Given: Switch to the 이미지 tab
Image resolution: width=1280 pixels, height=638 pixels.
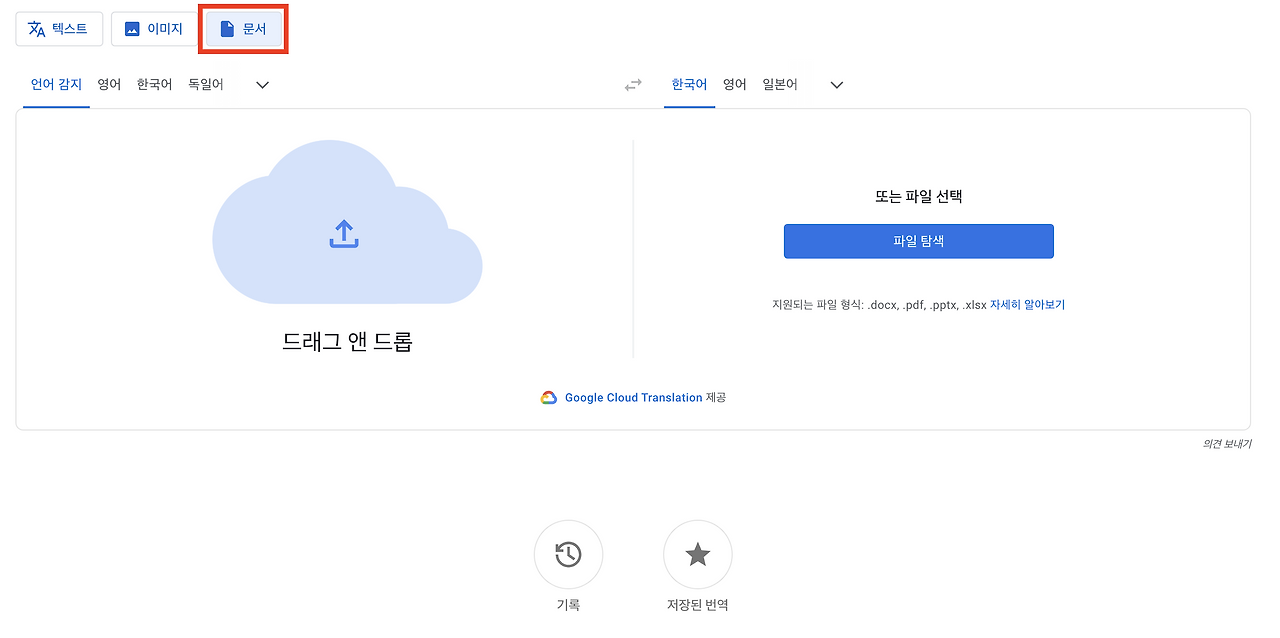Looking at the screenshot, I should (x=153, y=29).
